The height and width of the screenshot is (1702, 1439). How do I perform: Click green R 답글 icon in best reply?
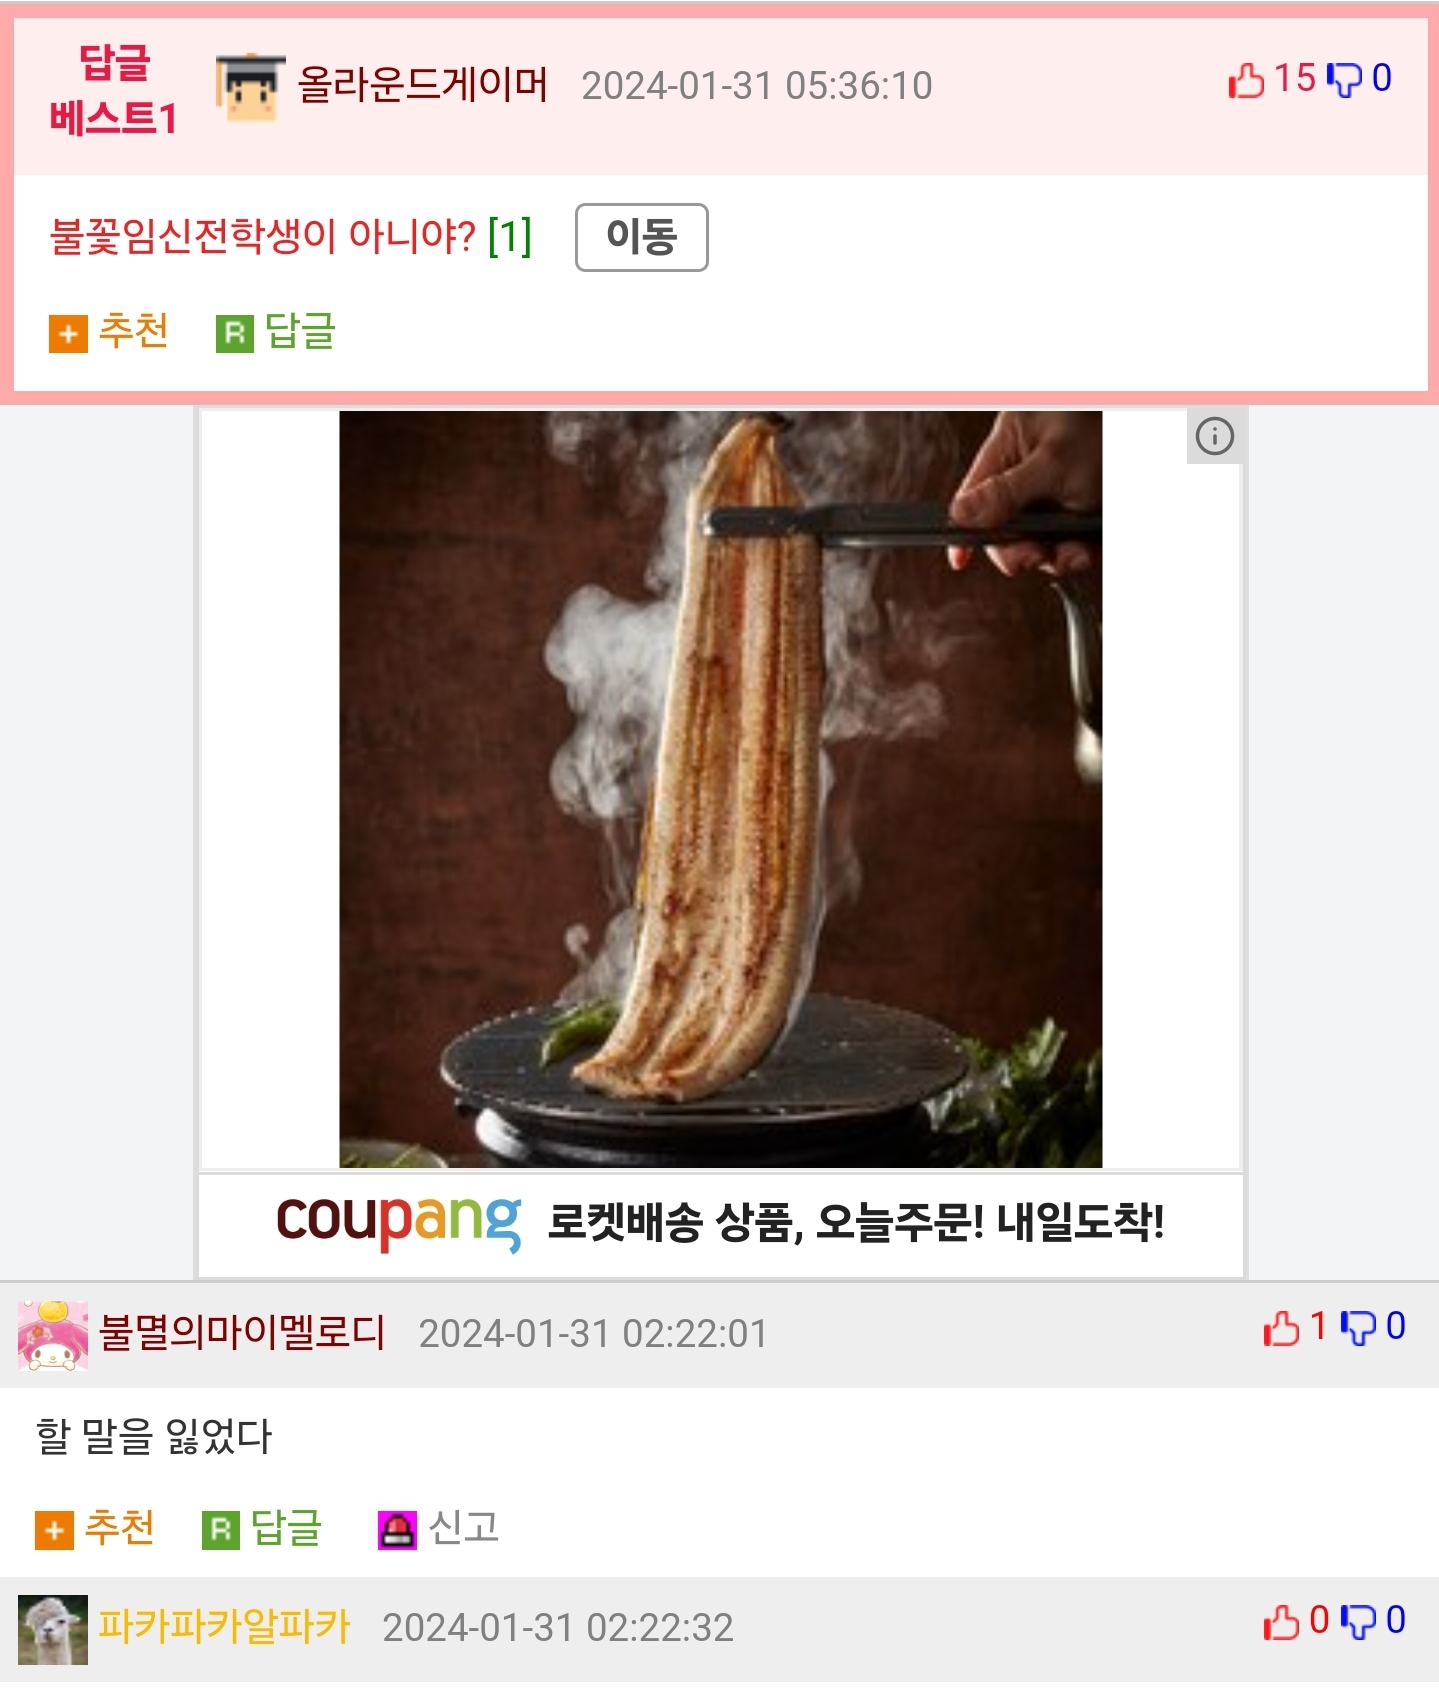pyautogui.click(x=235, y=334)
